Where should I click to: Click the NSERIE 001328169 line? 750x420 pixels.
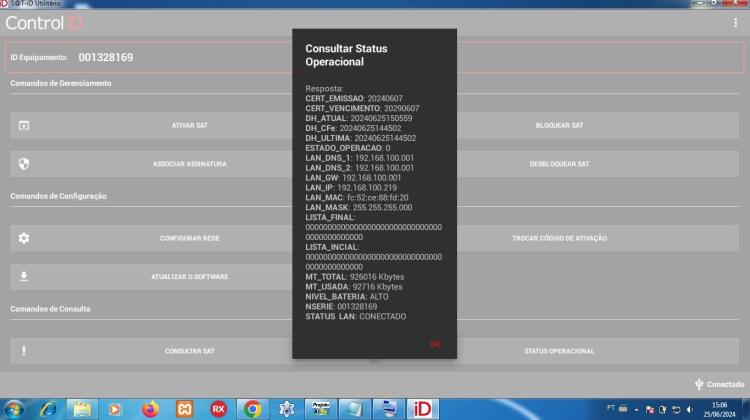pyautogui.click(x=341, y=307)
